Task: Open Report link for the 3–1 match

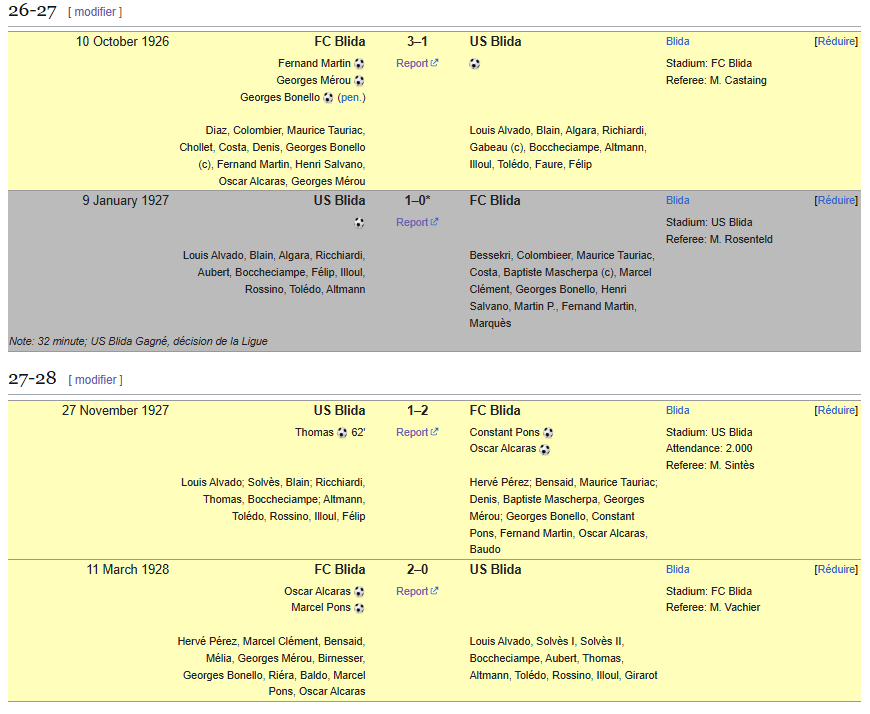Action: point(412,64)
